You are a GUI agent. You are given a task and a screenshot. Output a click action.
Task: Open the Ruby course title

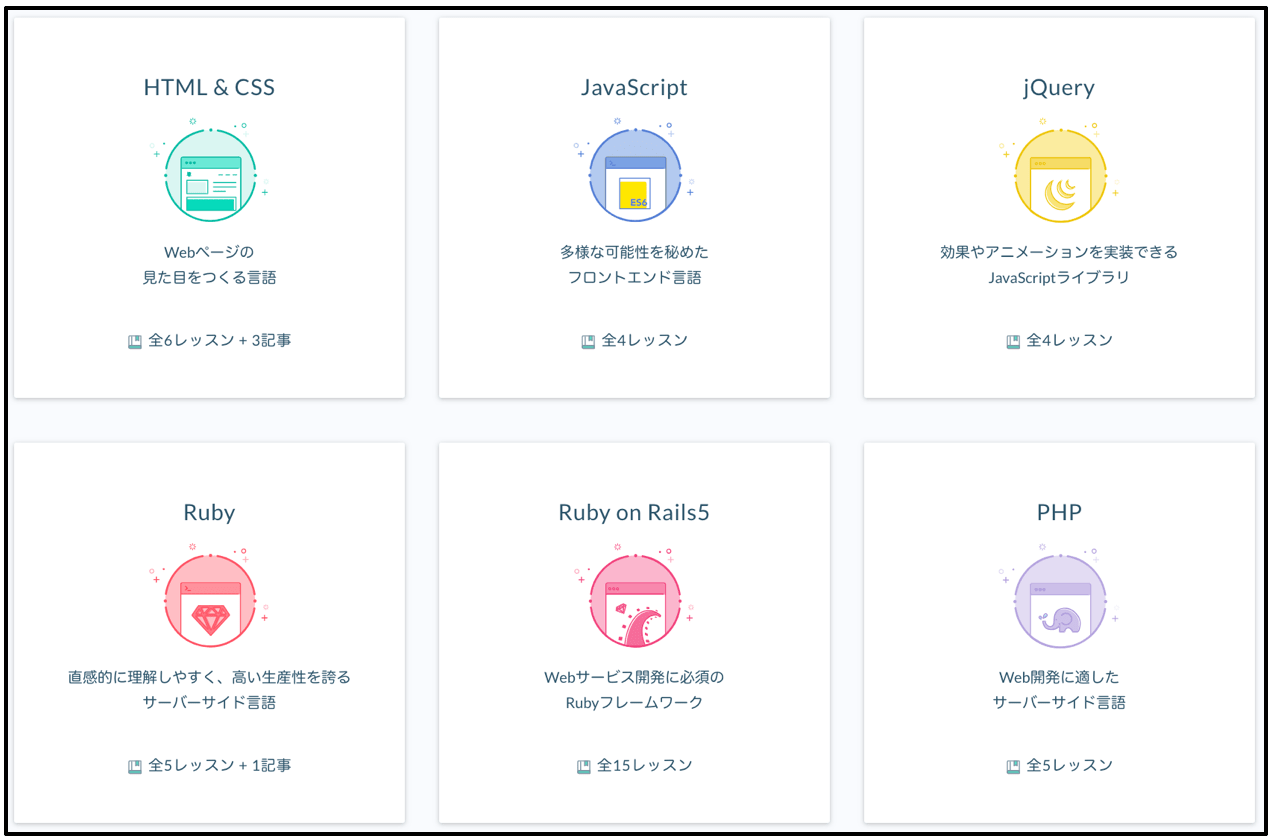pos(209,513)
